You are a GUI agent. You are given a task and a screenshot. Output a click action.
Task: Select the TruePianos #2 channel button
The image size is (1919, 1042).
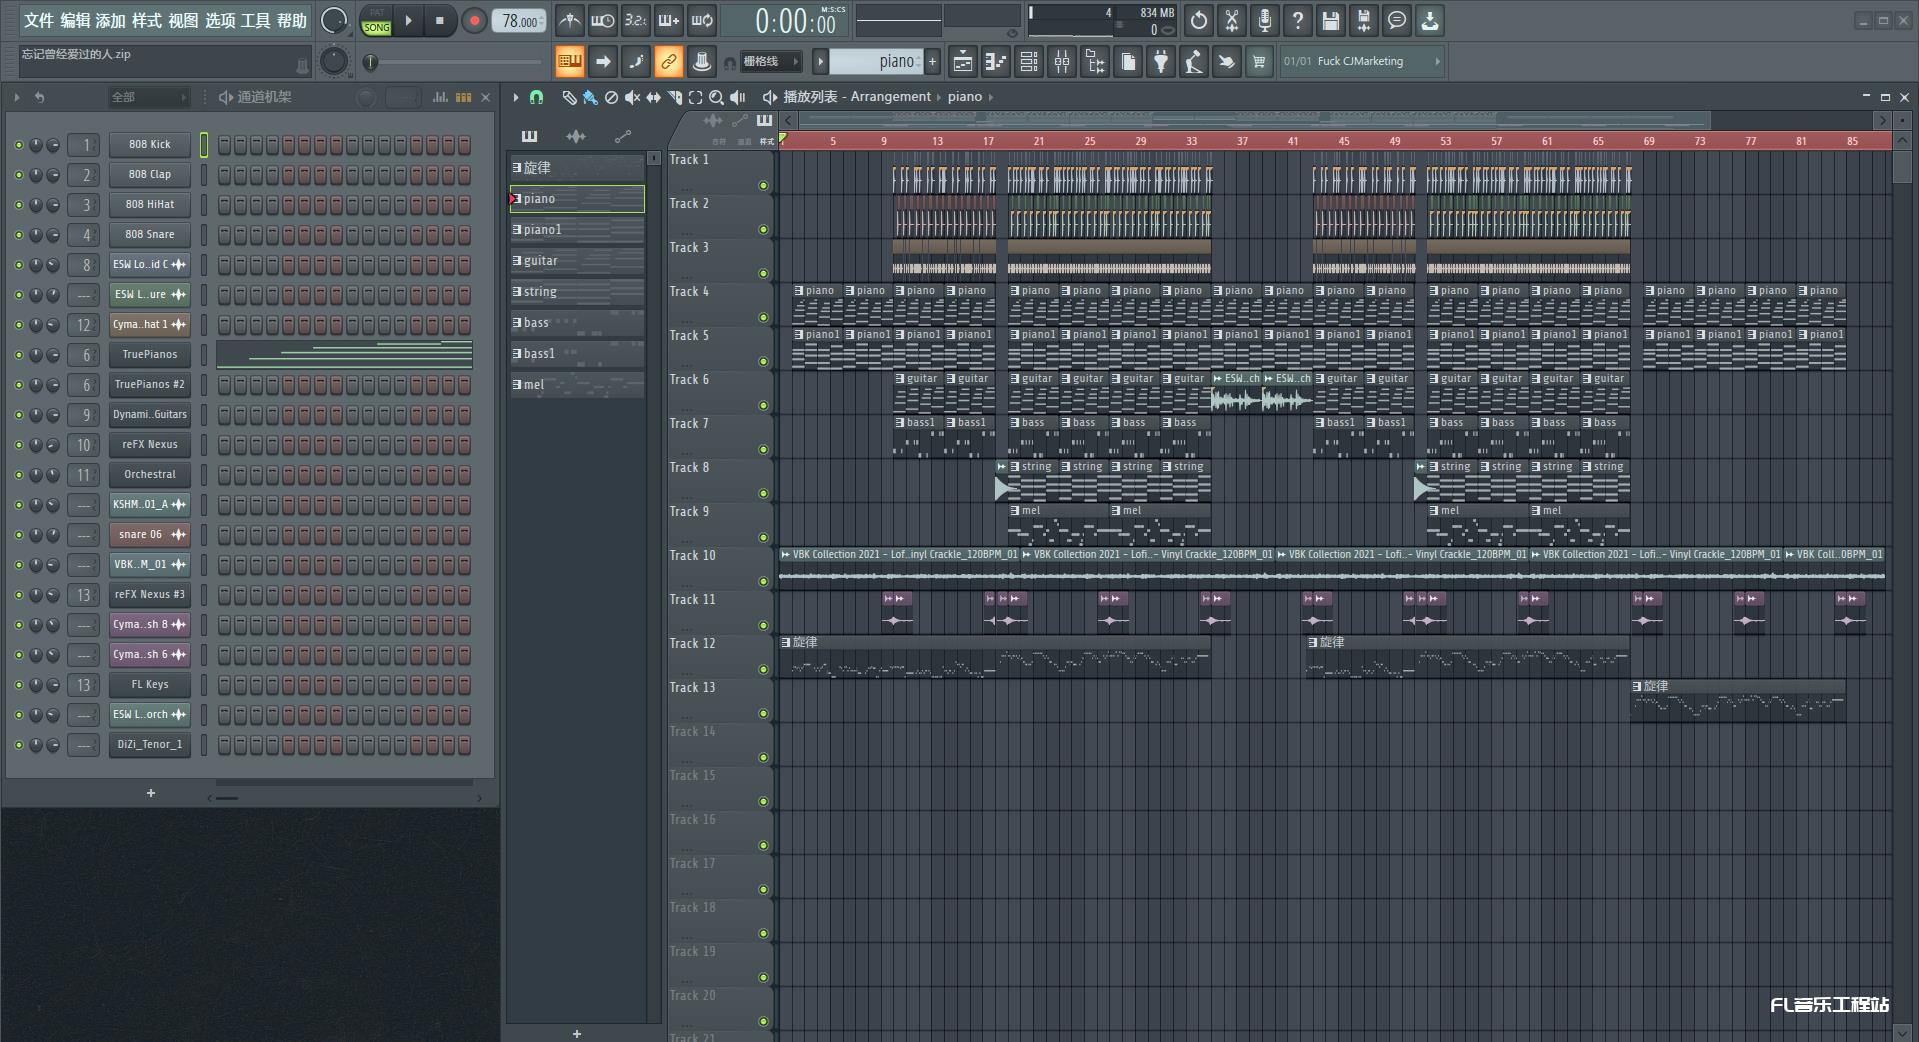pyautogui.click(x=150, y=385)
